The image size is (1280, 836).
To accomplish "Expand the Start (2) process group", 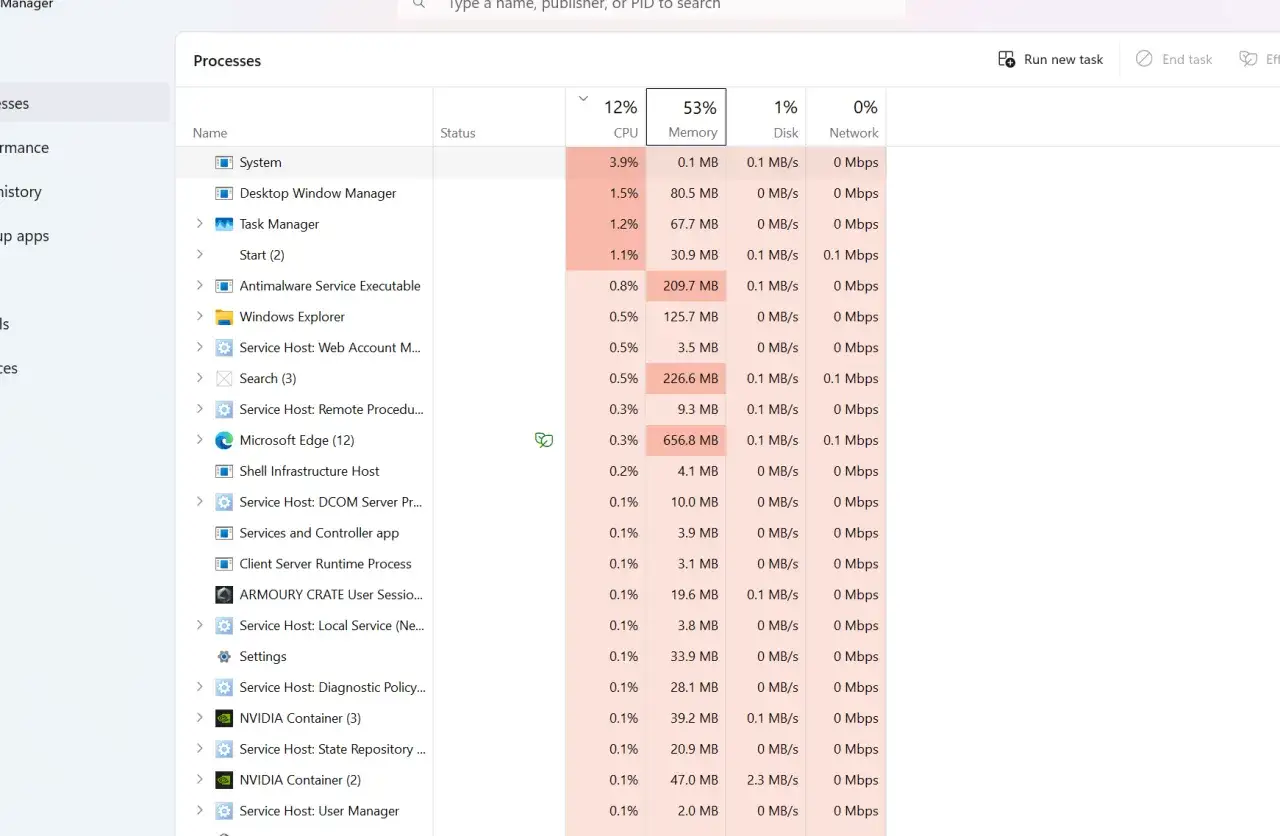I will point(199,255).
